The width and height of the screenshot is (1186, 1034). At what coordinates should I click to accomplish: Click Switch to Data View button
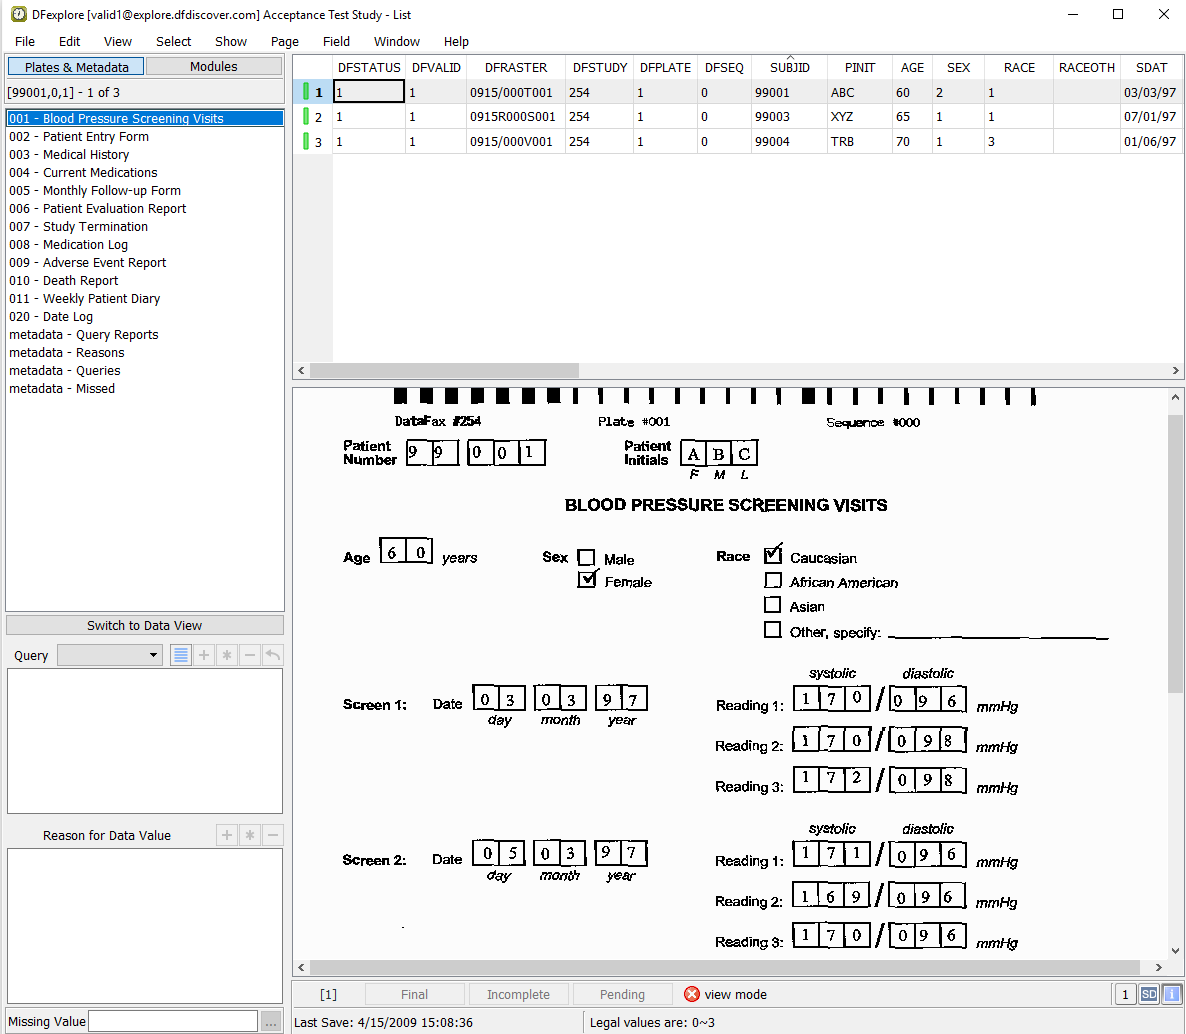point(145,625)
